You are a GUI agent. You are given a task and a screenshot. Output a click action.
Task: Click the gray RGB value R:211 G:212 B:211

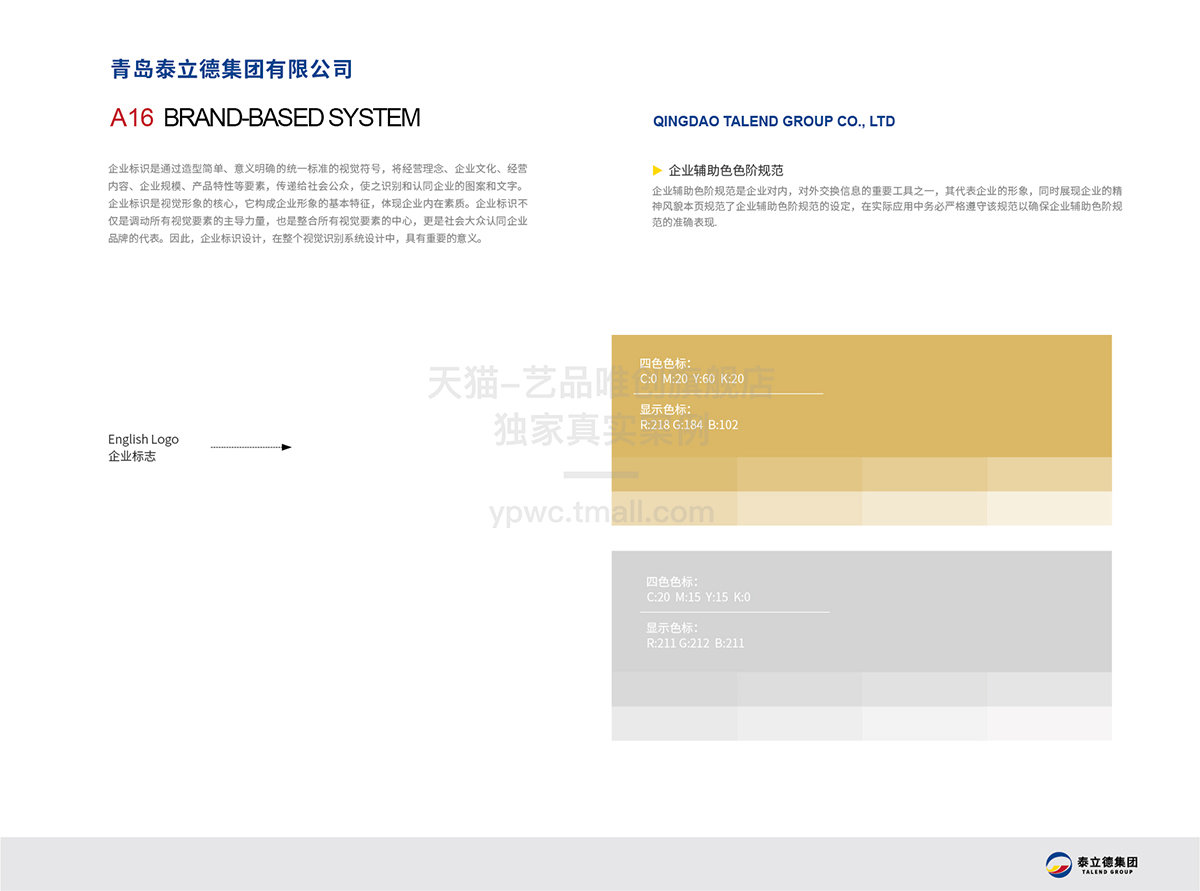click(x=695, y=643)
